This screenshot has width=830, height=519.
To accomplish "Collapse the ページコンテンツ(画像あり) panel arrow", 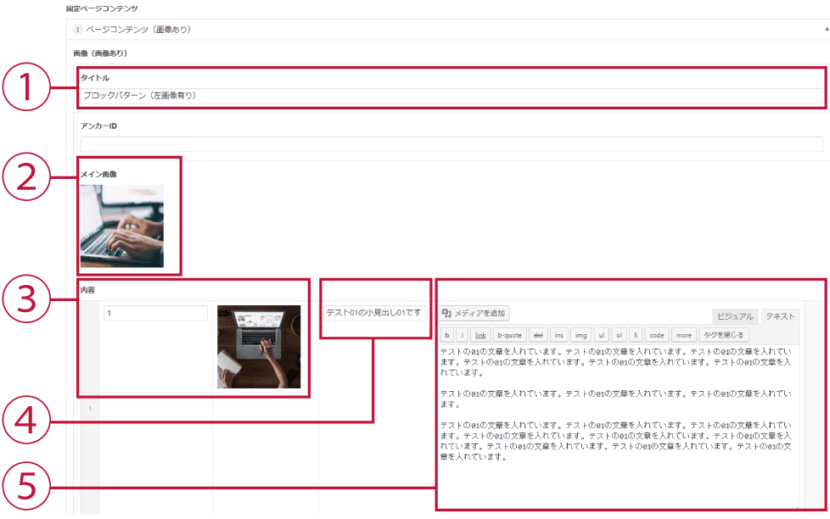I will click(824, 30).
